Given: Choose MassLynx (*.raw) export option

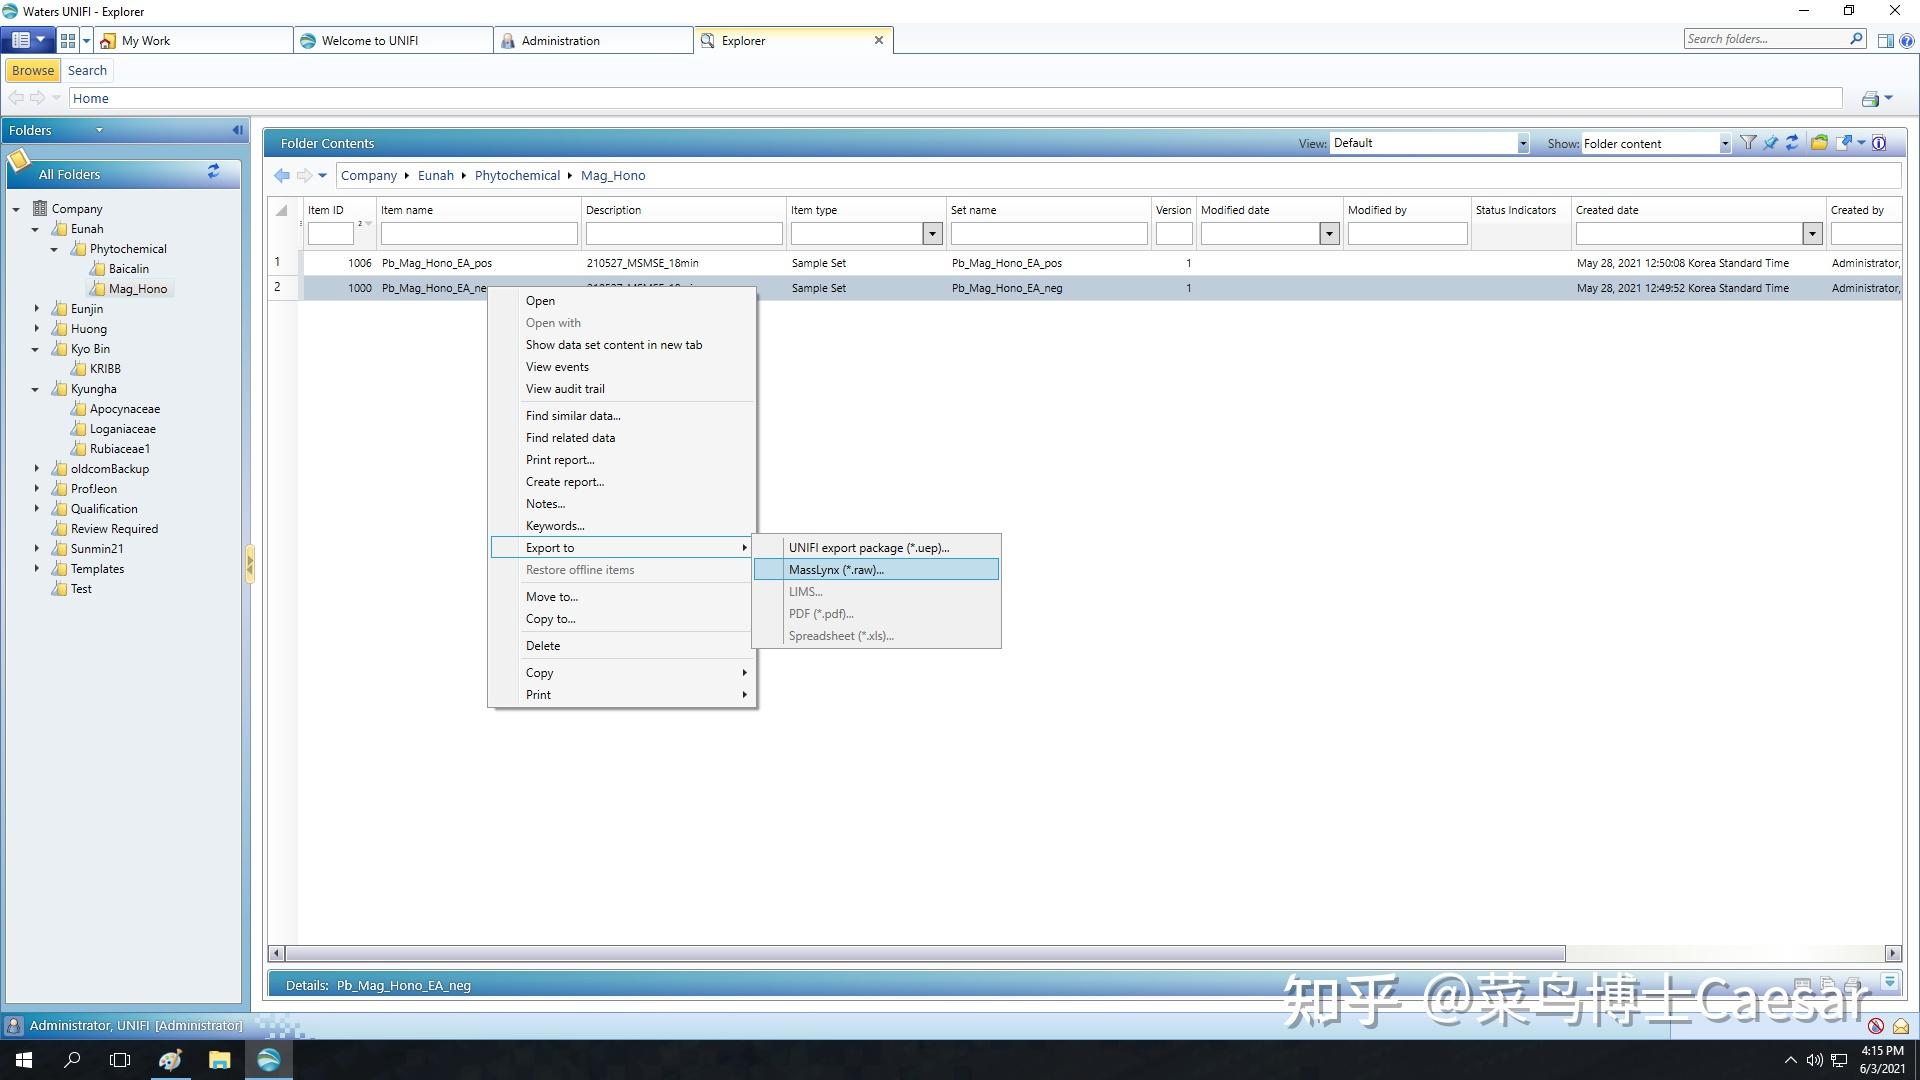Looking at the screenshot, I should click(836, 570).
